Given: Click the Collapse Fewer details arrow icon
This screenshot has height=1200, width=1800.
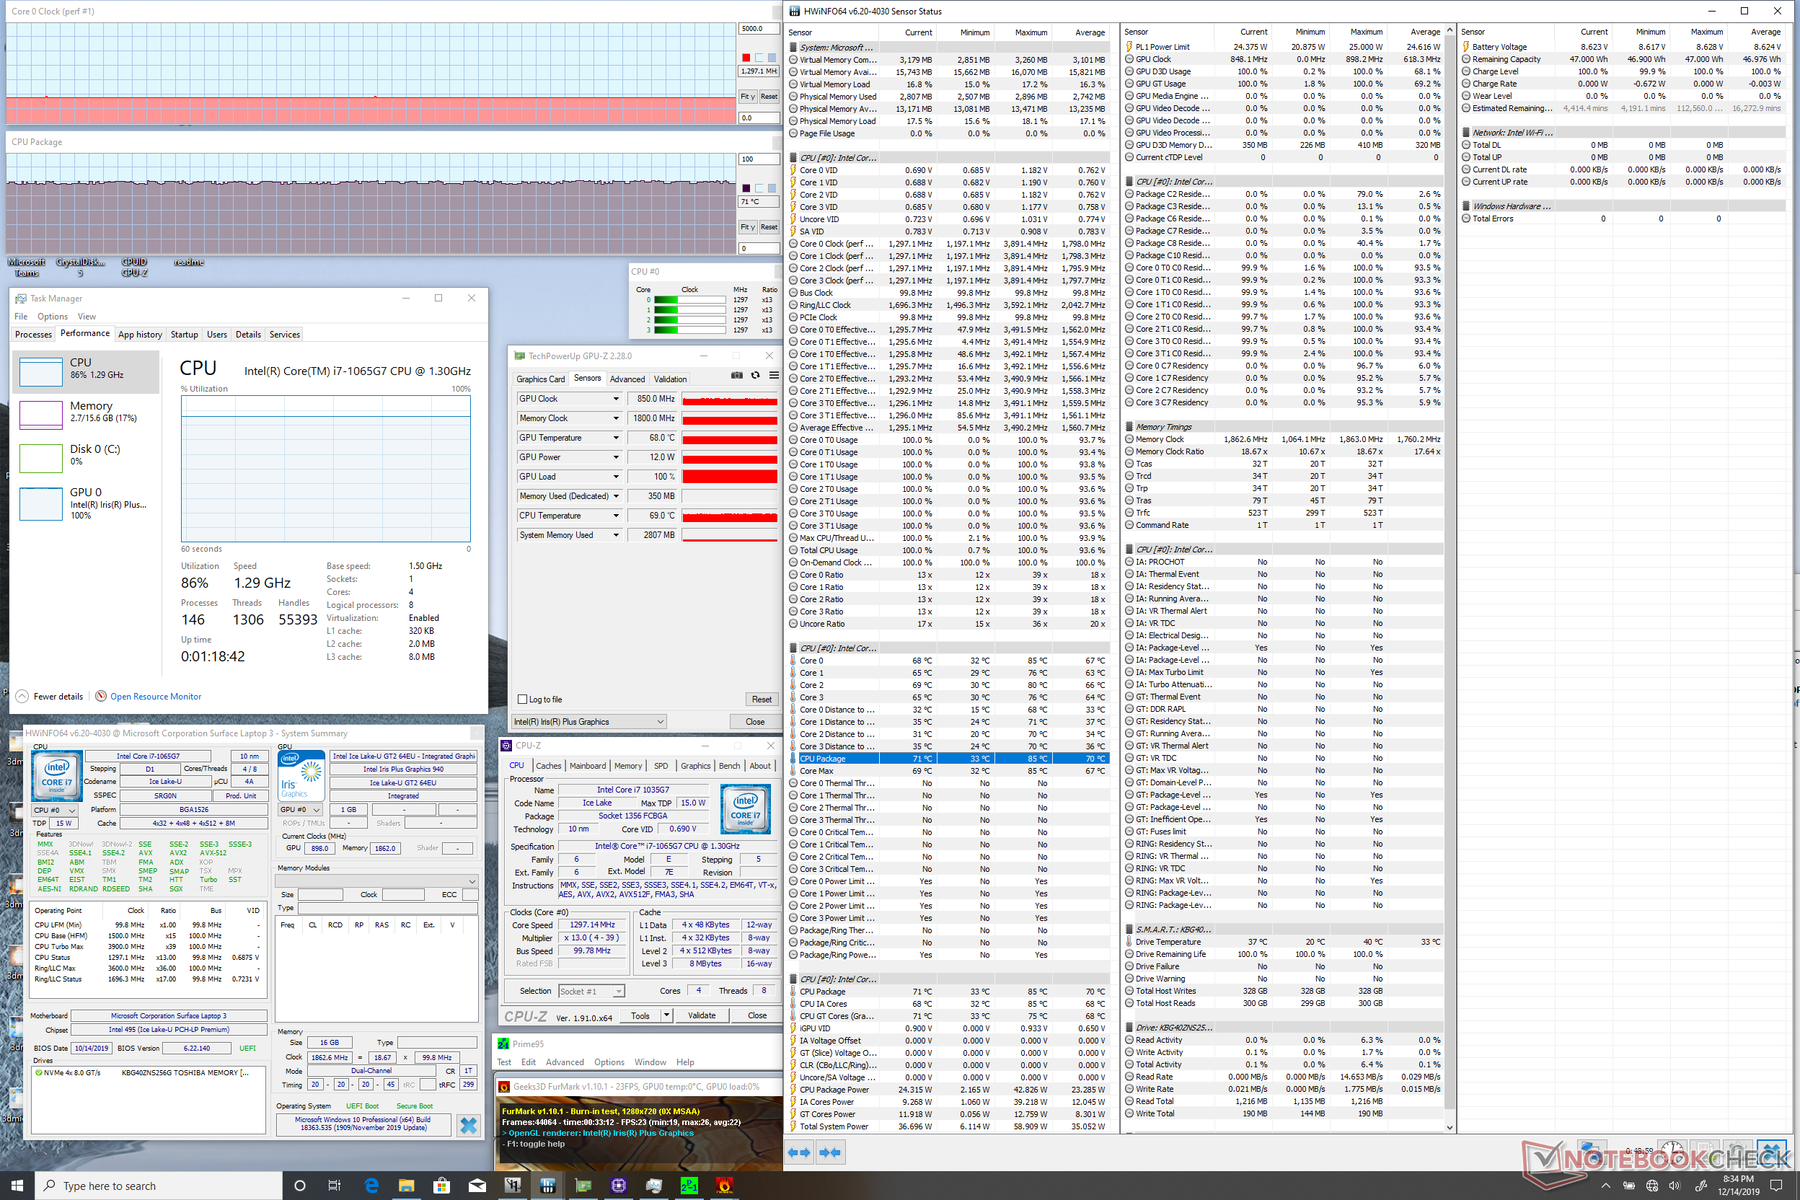Looking at the screenshot, I should coord(22,696).
